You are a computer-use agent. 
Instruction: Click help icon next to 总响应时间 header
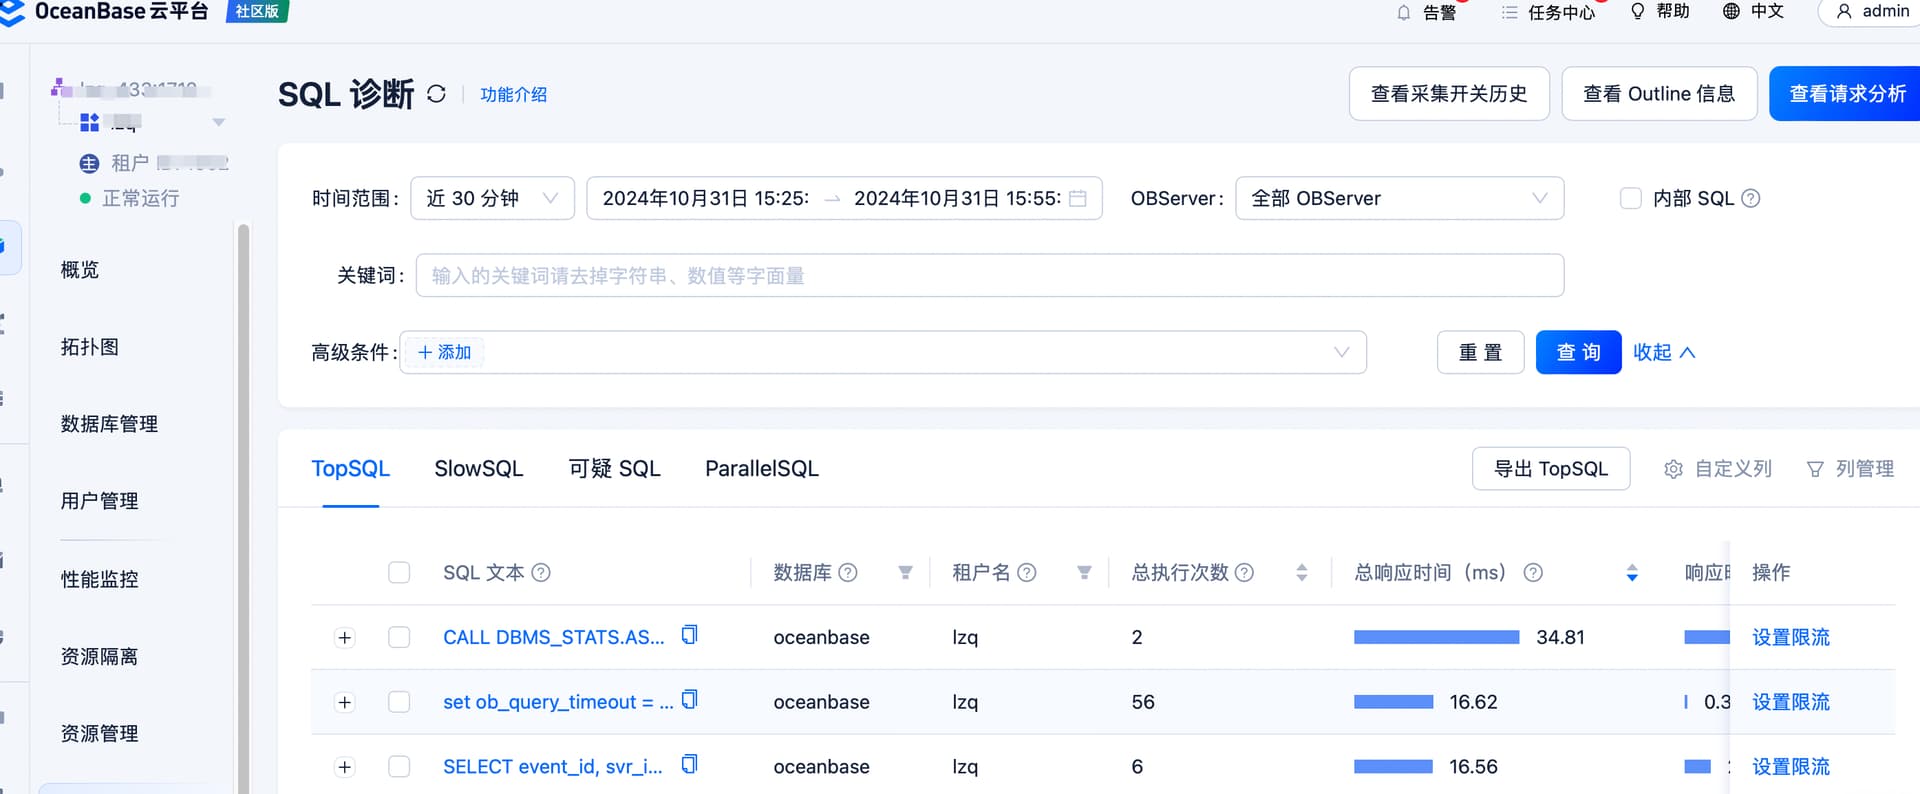(1533, 572)
